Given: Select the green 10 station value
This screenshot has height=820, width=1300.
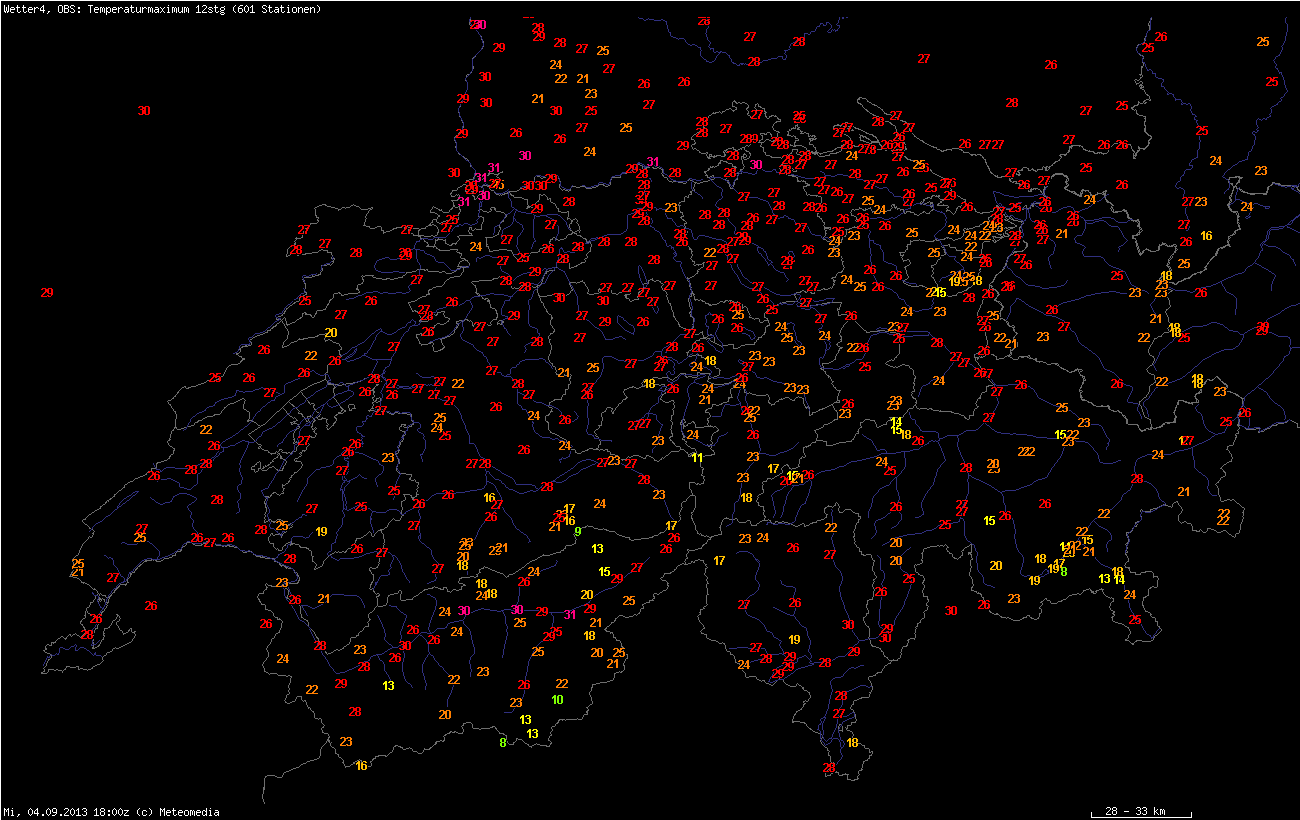Looking at the screenshot, I should (x=558, y=699).
